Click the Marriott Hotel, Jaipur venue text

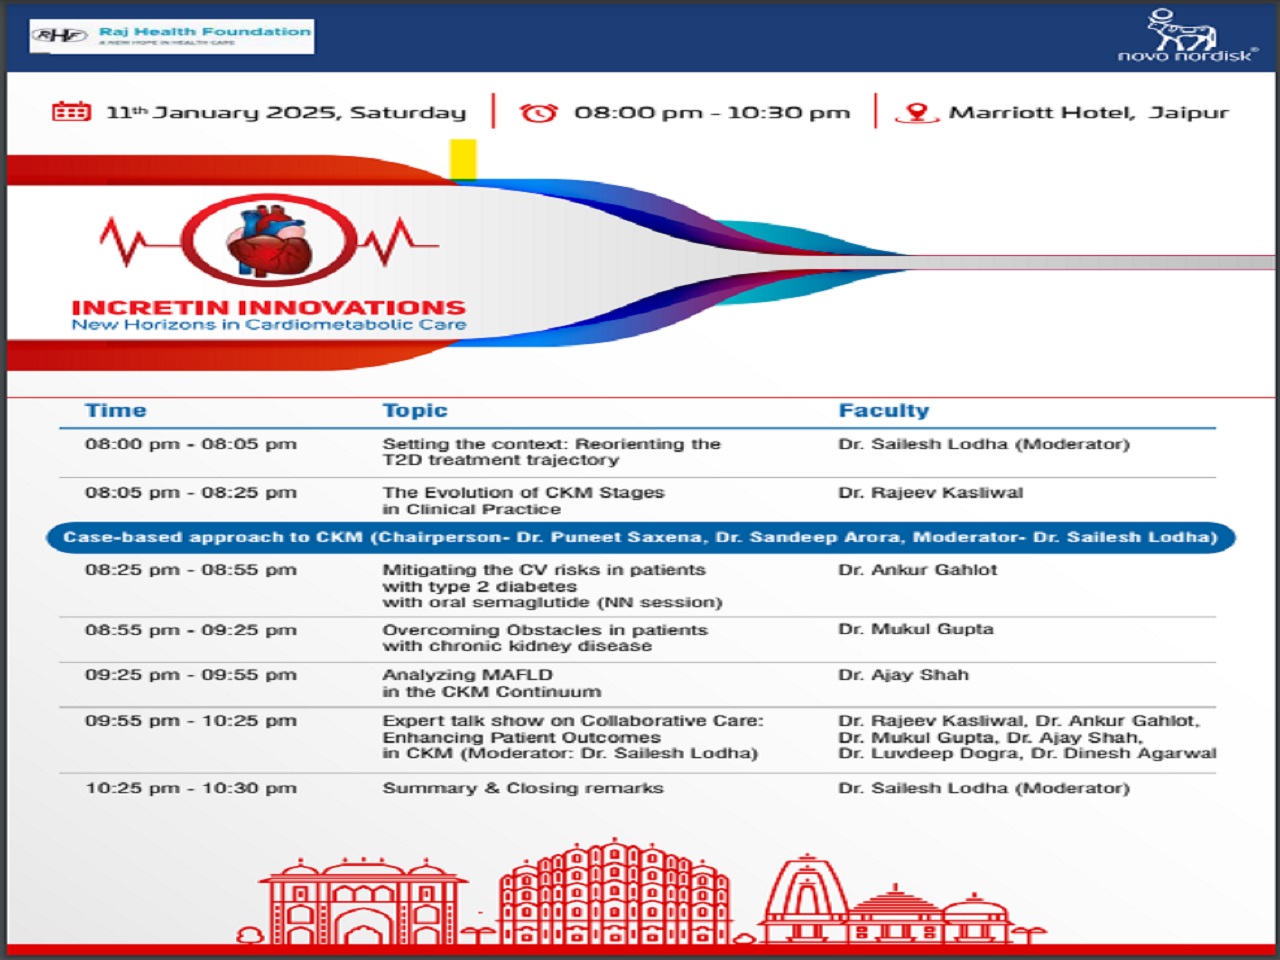(x=1088, y=113)
